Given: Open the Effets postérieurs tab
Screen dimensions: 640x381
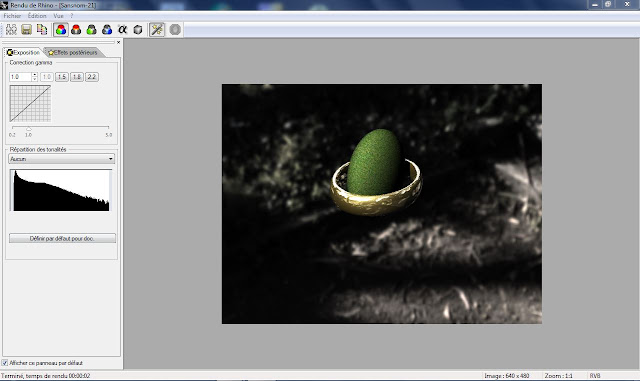Looking at the screenshot, I should 73,52.
